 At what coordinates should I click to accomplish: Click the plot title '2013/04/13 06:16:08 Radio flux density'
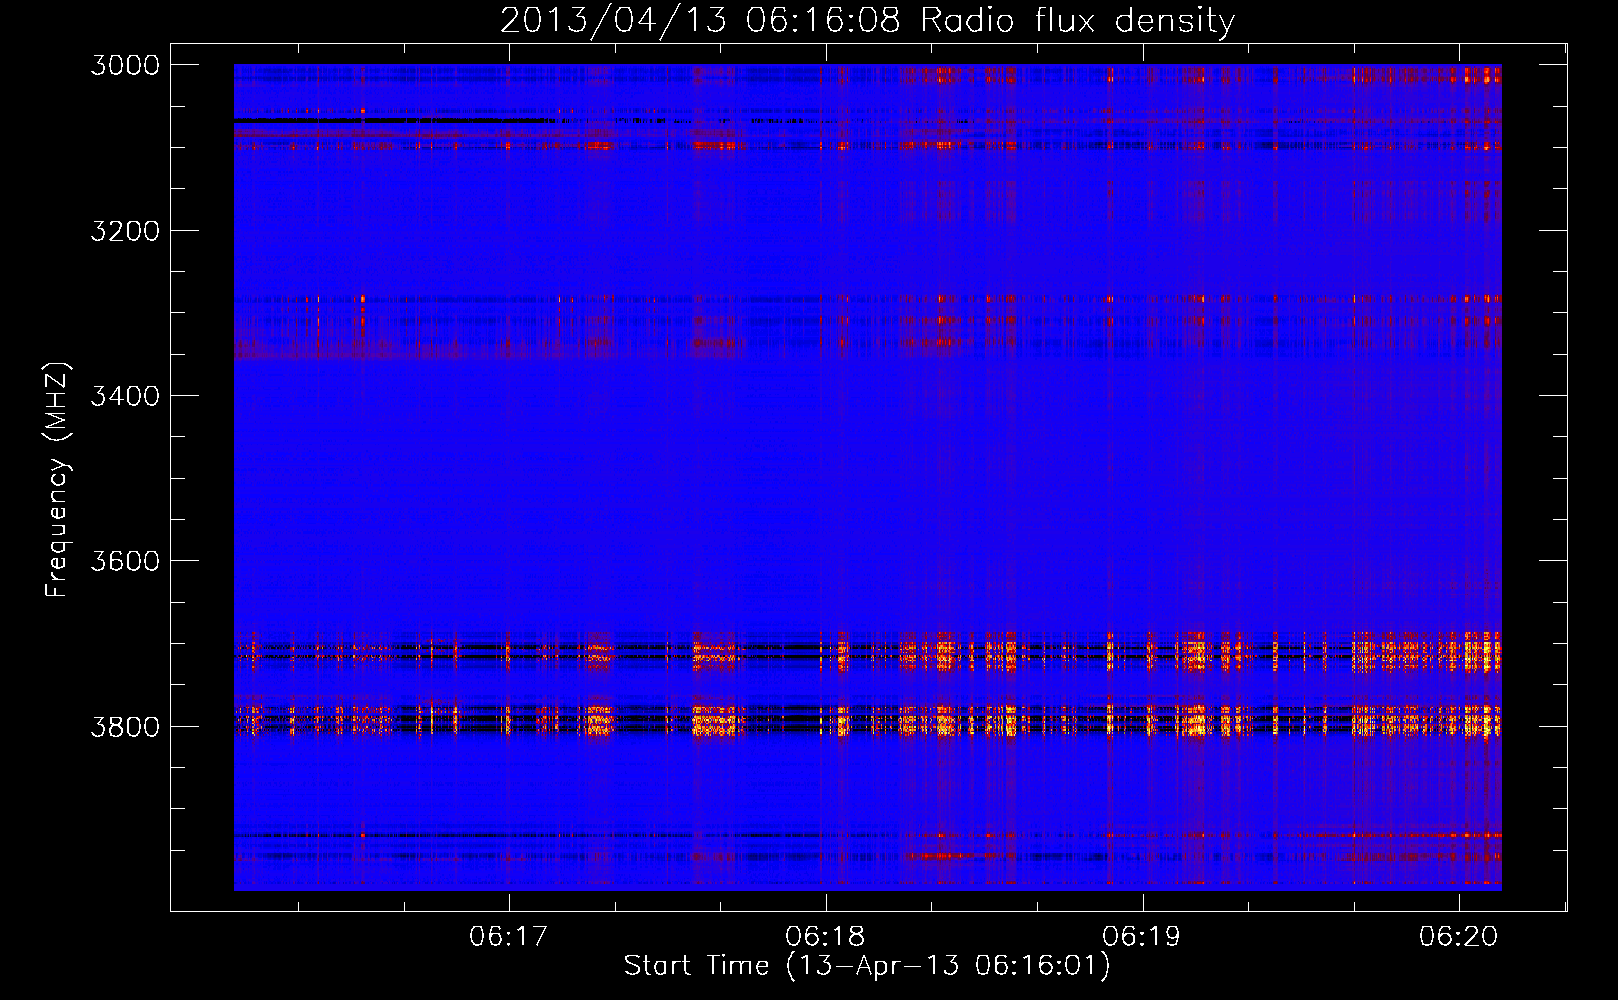point(867,20)
